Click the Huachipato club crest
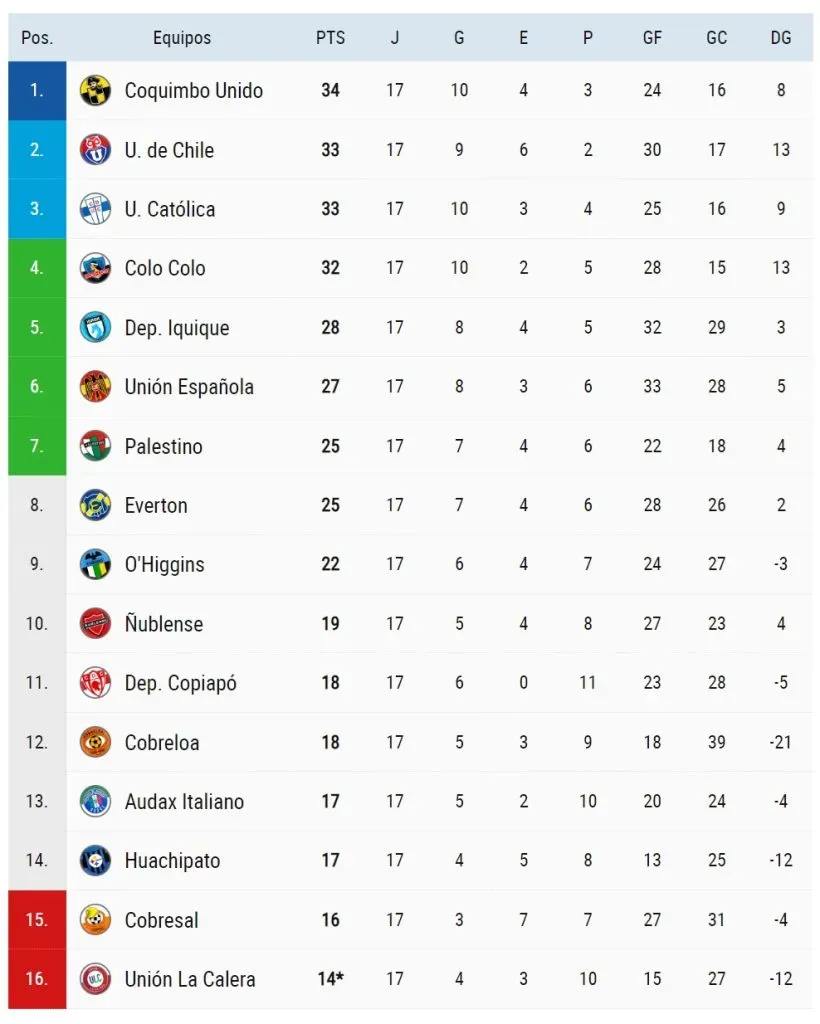820x1024 pixels. point(95,860)
